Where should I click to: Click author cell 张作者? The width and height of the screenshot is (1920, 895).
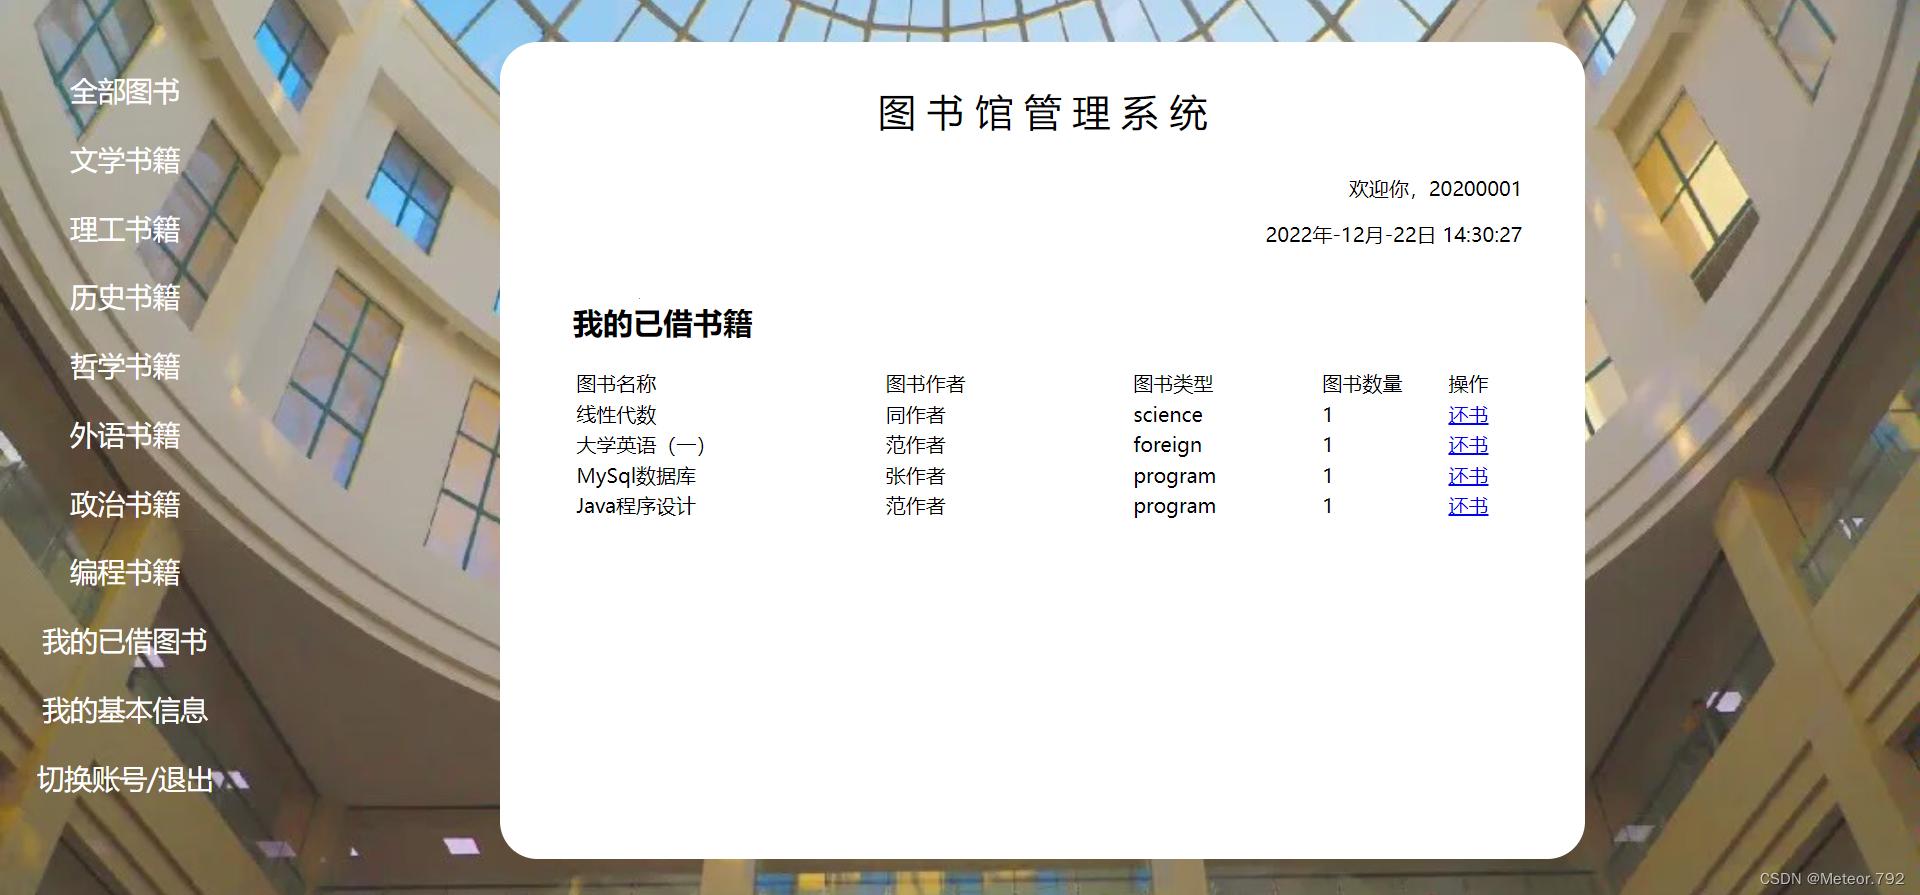pos(915,476)
